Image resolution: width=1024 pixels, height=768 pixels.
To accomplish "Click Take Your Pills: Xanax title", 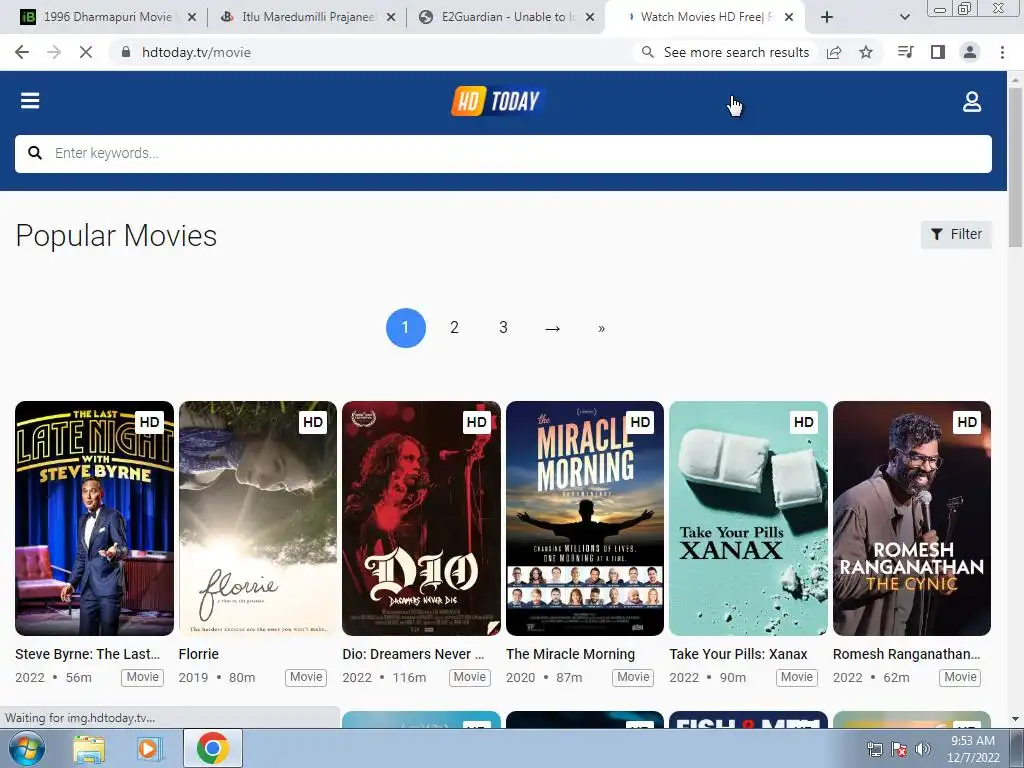I will pyautogui.click(x=738, y=654).
